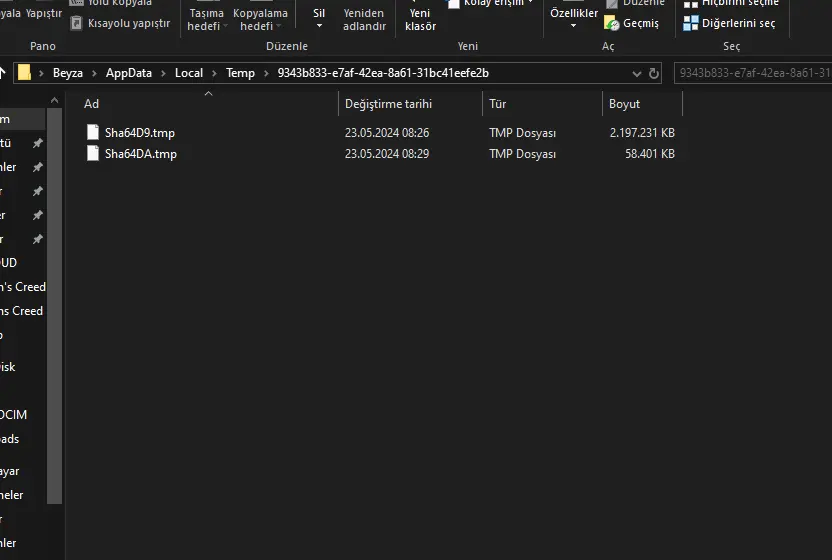
Task: Click the Geçmiş history icon
Action: point(611,23)
